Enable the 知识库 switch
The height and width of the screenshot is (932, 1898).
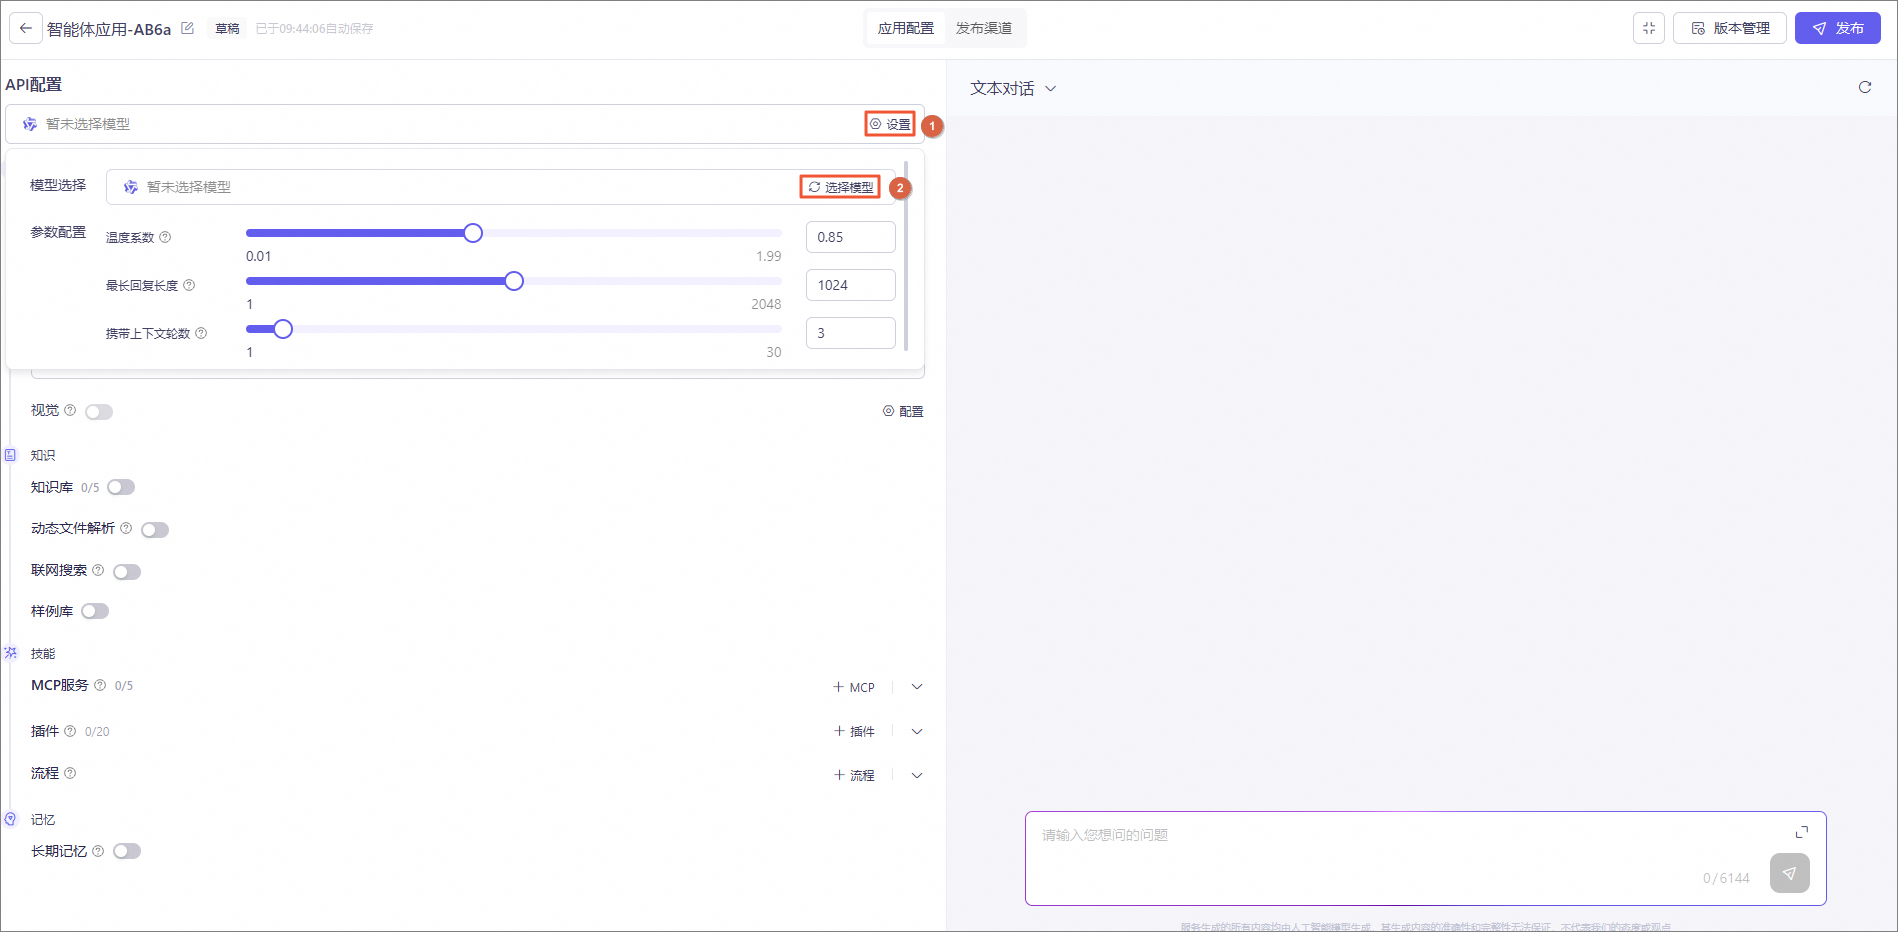tap(121, 487)
